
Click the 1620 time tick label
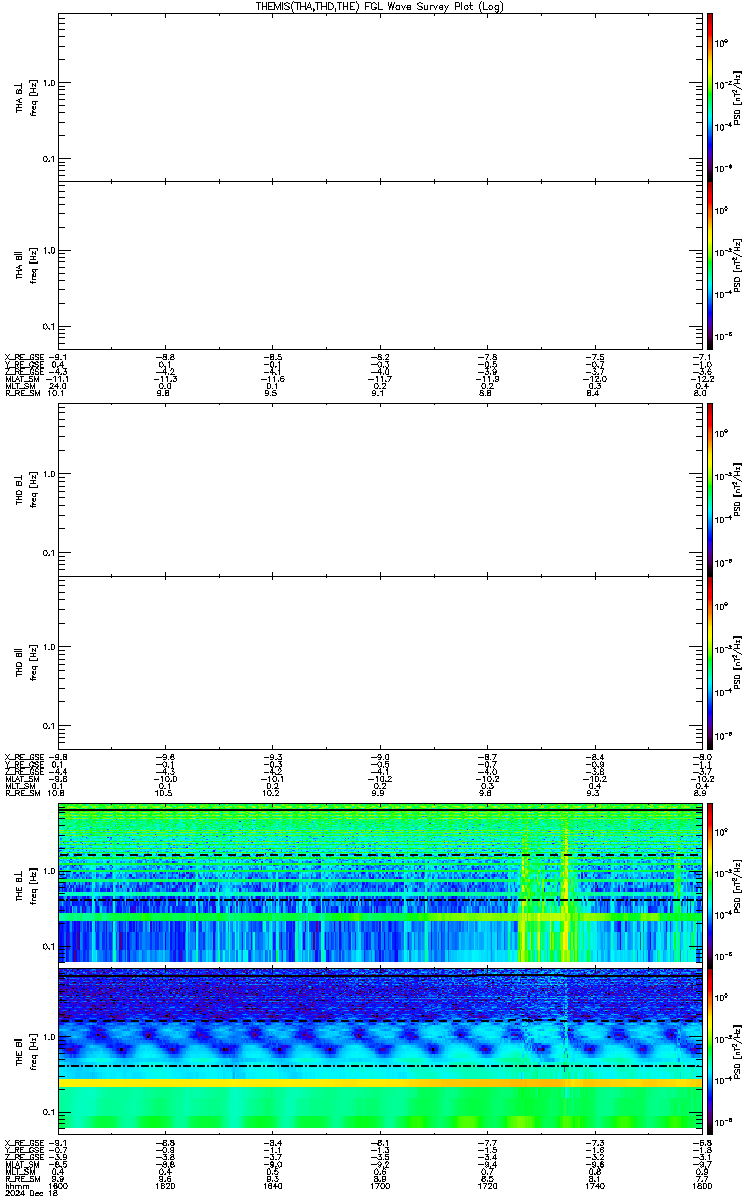(x=166, y=1186)
